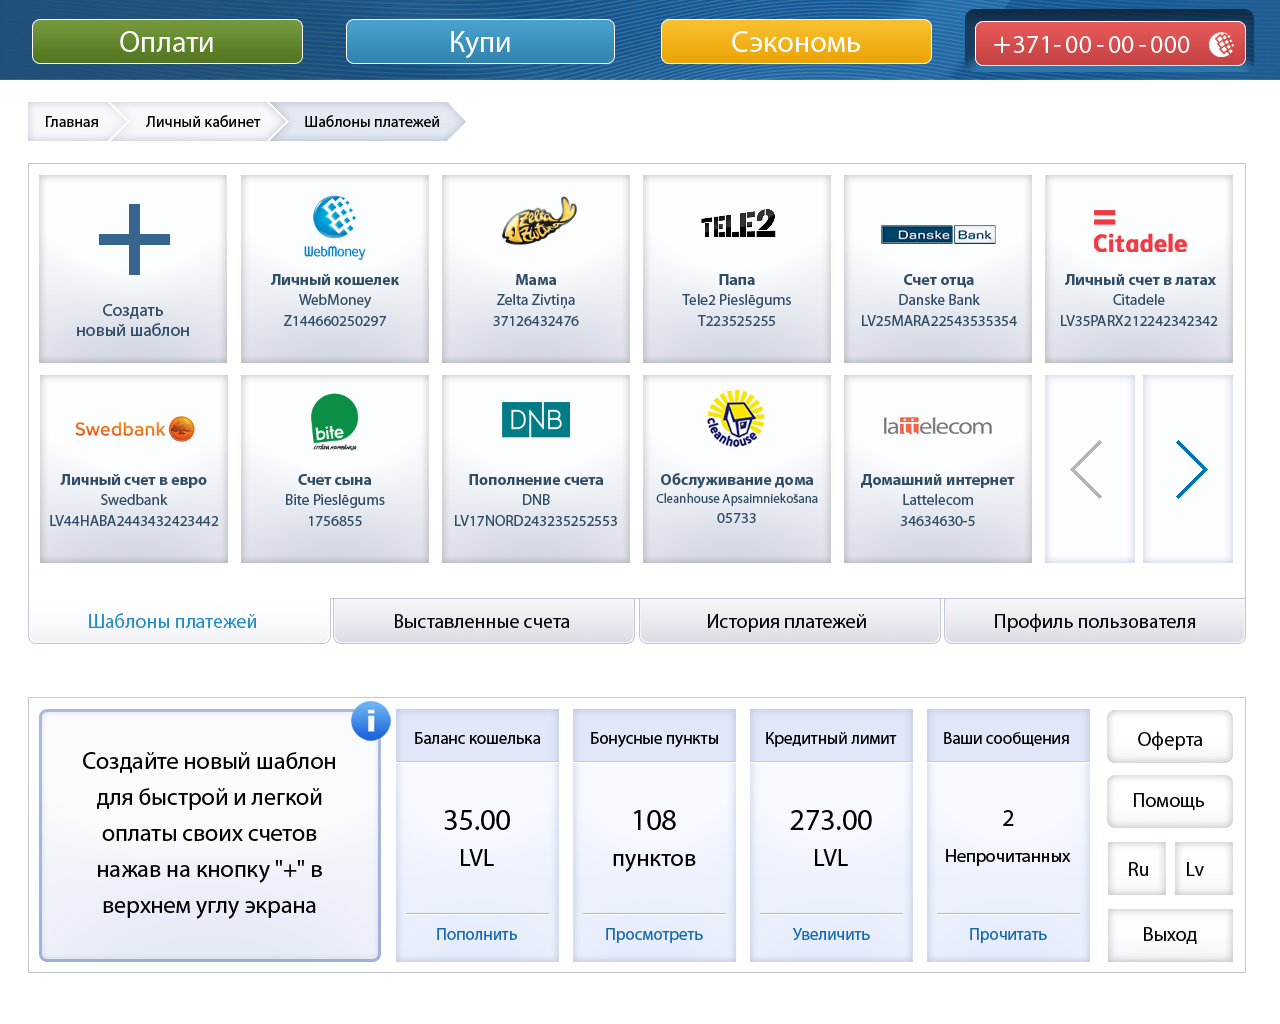Screen dimensions: 1280x1024
Task: Click Пополнение счета template title
Action: coord(536,480)
